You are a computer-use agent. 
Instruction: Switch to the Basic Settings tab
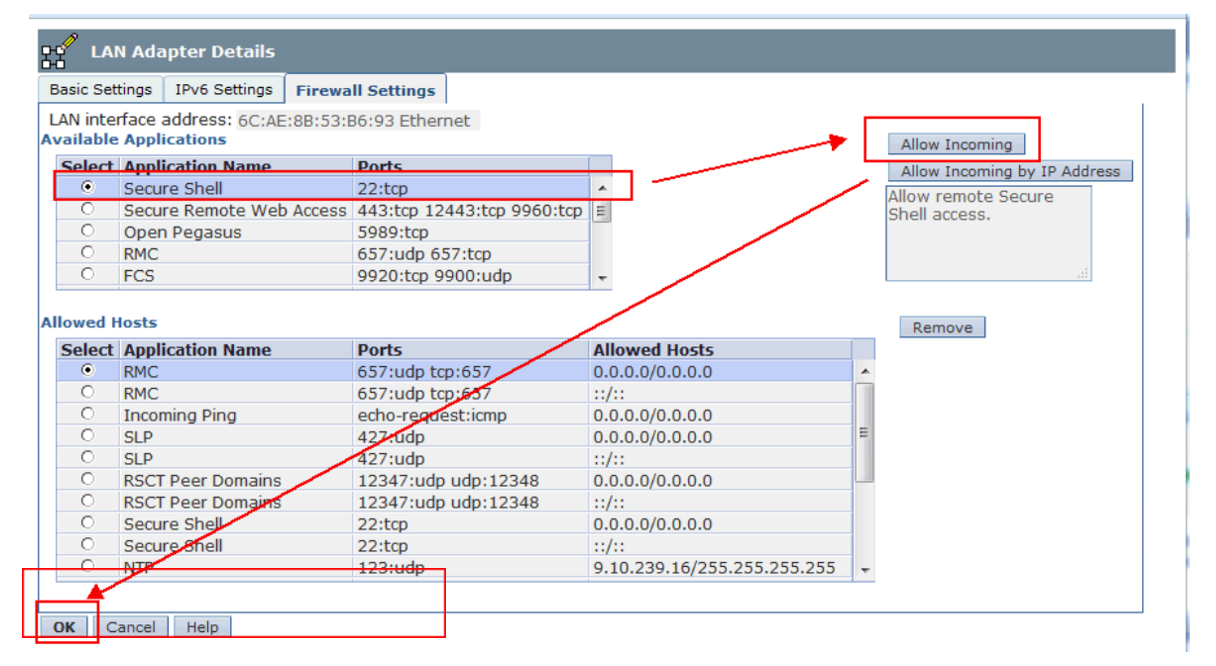click(101, 89)
